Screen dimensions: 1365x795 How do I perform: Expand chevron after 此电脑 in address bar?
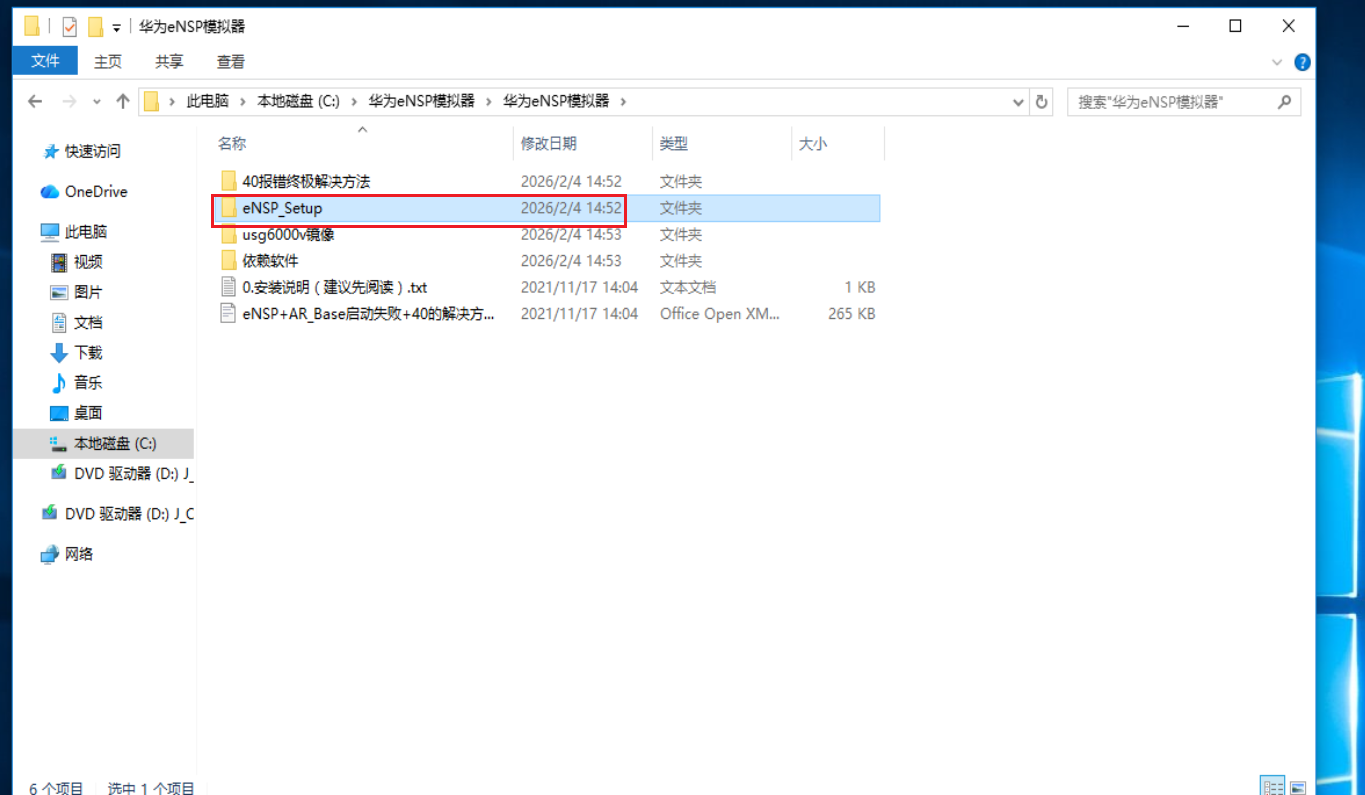click(x=243, y=101)
